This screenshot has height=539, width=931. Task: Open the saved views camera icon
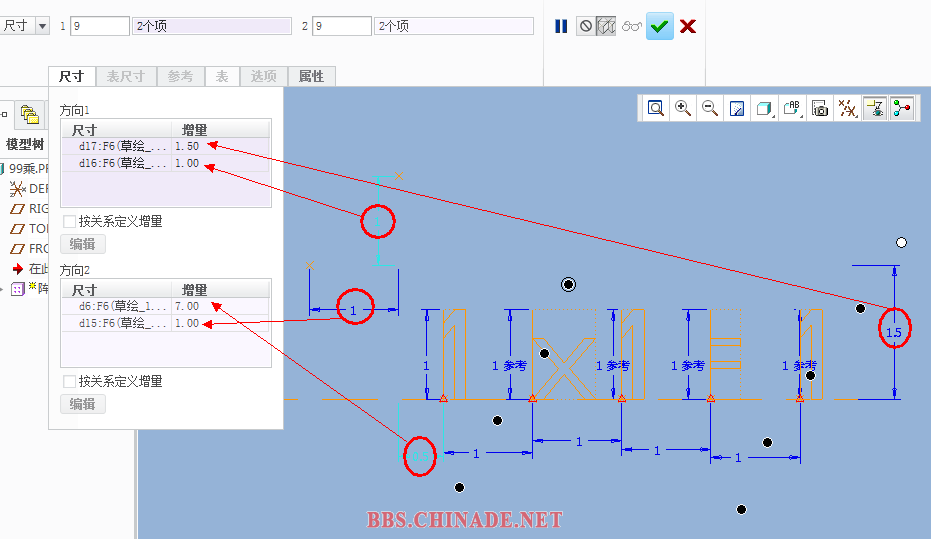point(820,108)
